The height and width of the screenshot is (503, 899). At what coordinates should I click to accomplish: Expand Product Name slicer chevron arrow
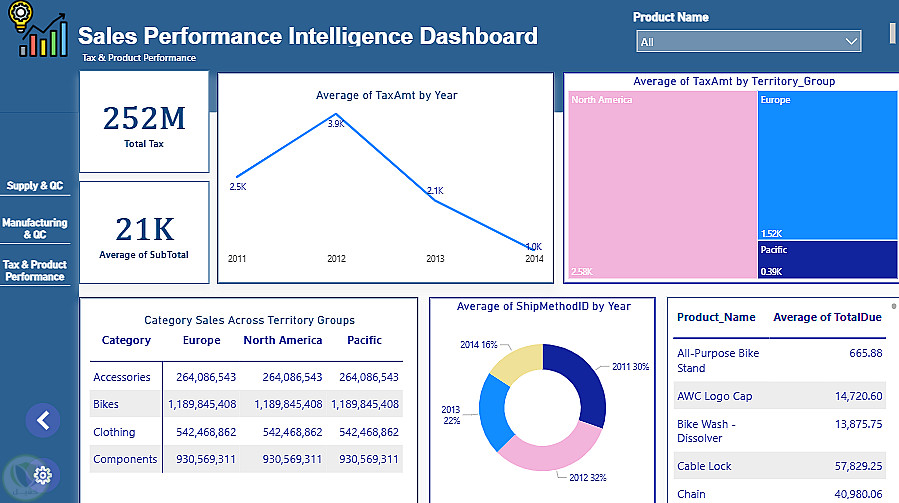(851, 41)
